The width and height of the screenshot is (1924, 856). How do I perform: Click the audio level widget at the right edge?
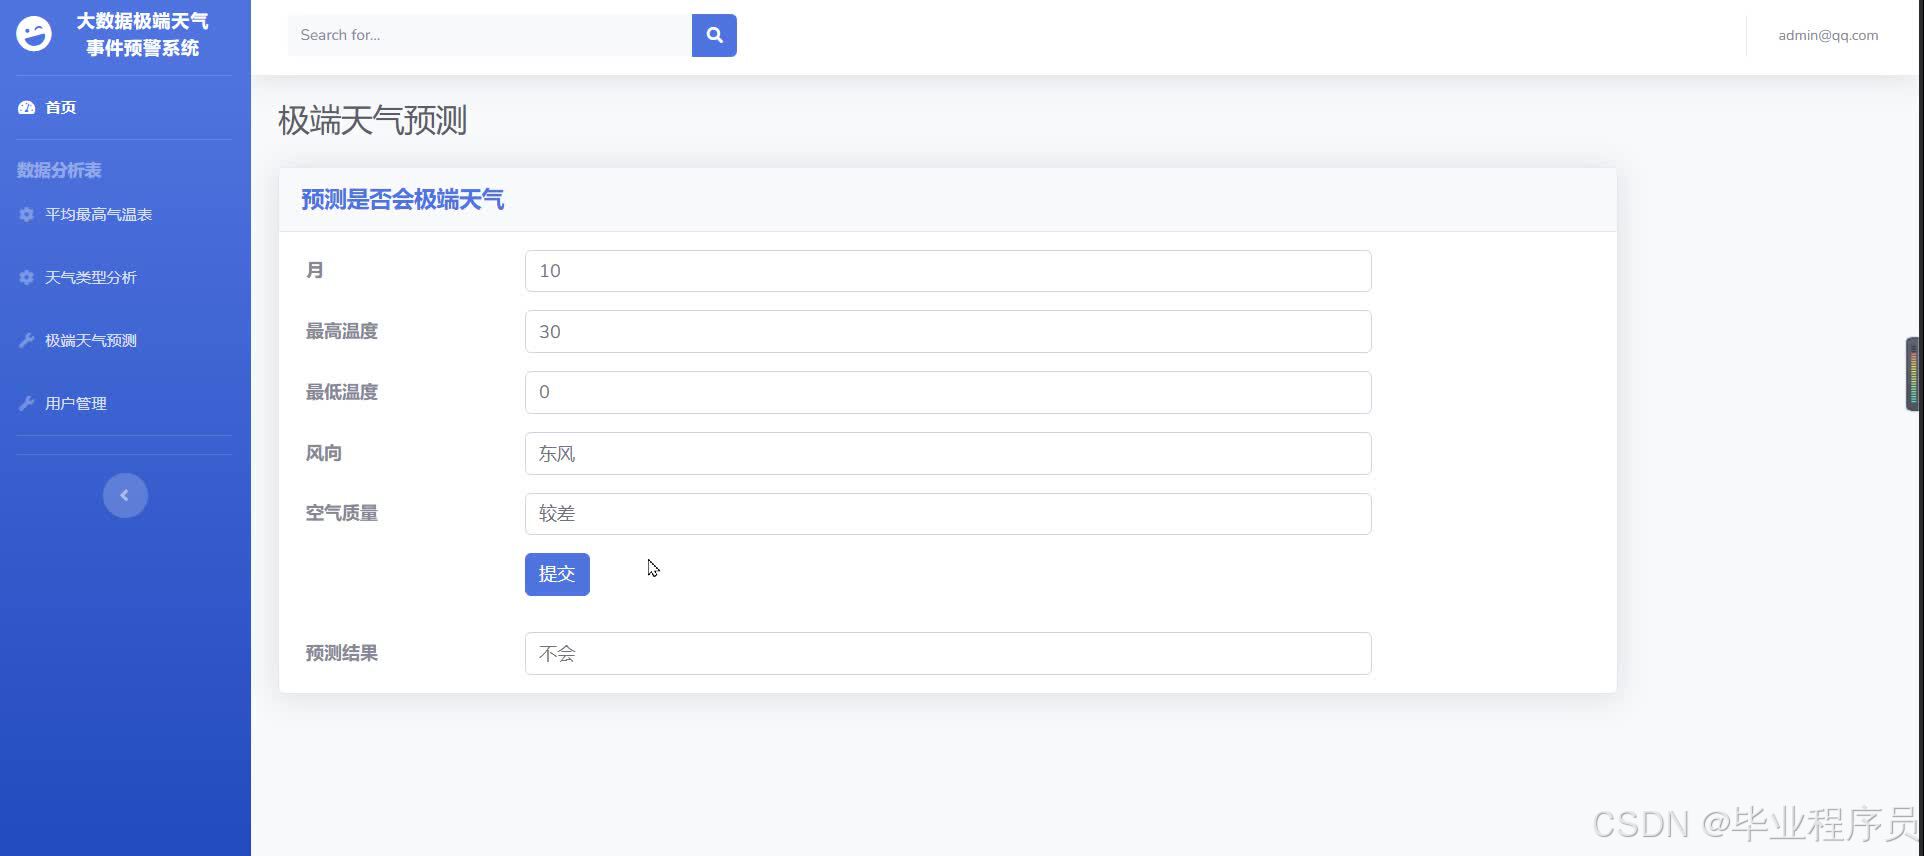tap(1914, 374)
